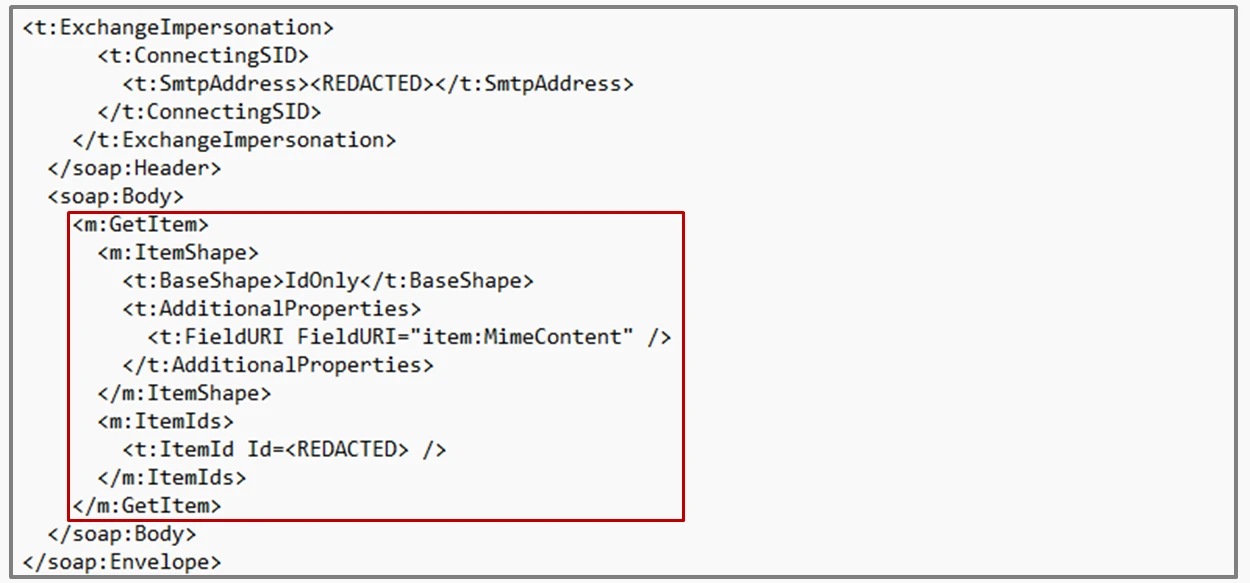Click the closing m:ItemIds tag
This screenshot has width=1250, height=583.
(171, 477)
